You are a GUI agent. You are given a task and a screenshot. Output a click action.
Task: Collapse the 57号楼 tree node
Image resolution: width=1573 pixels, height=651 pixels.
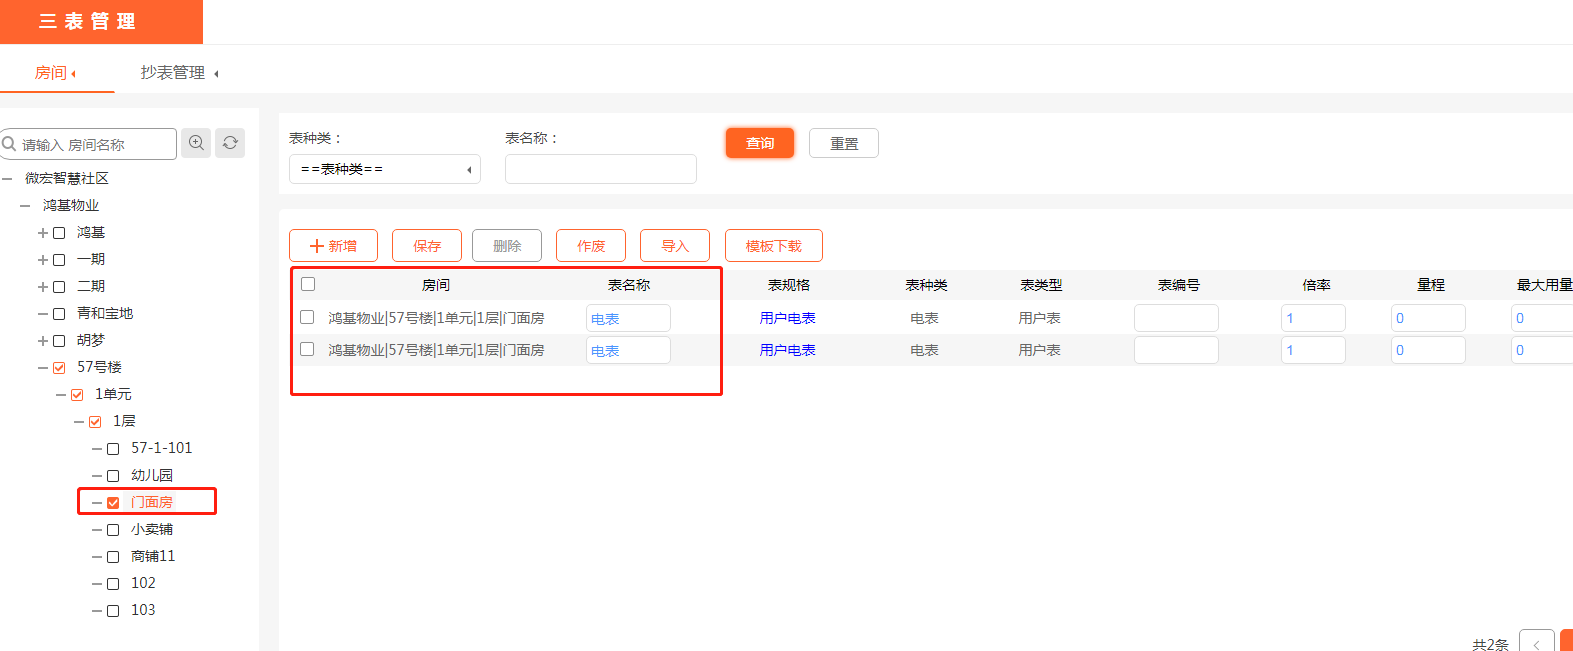43,368
